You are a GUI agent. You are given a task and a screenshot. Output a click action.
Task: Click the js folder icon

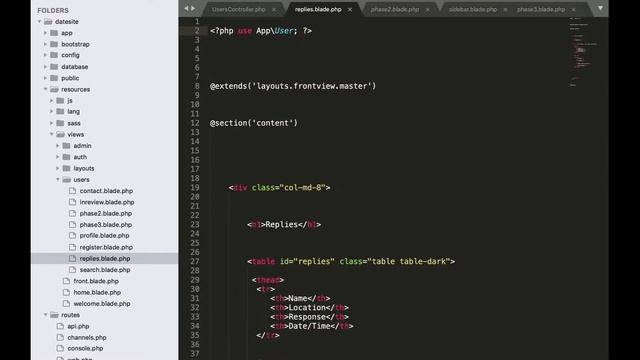[60, 100]
